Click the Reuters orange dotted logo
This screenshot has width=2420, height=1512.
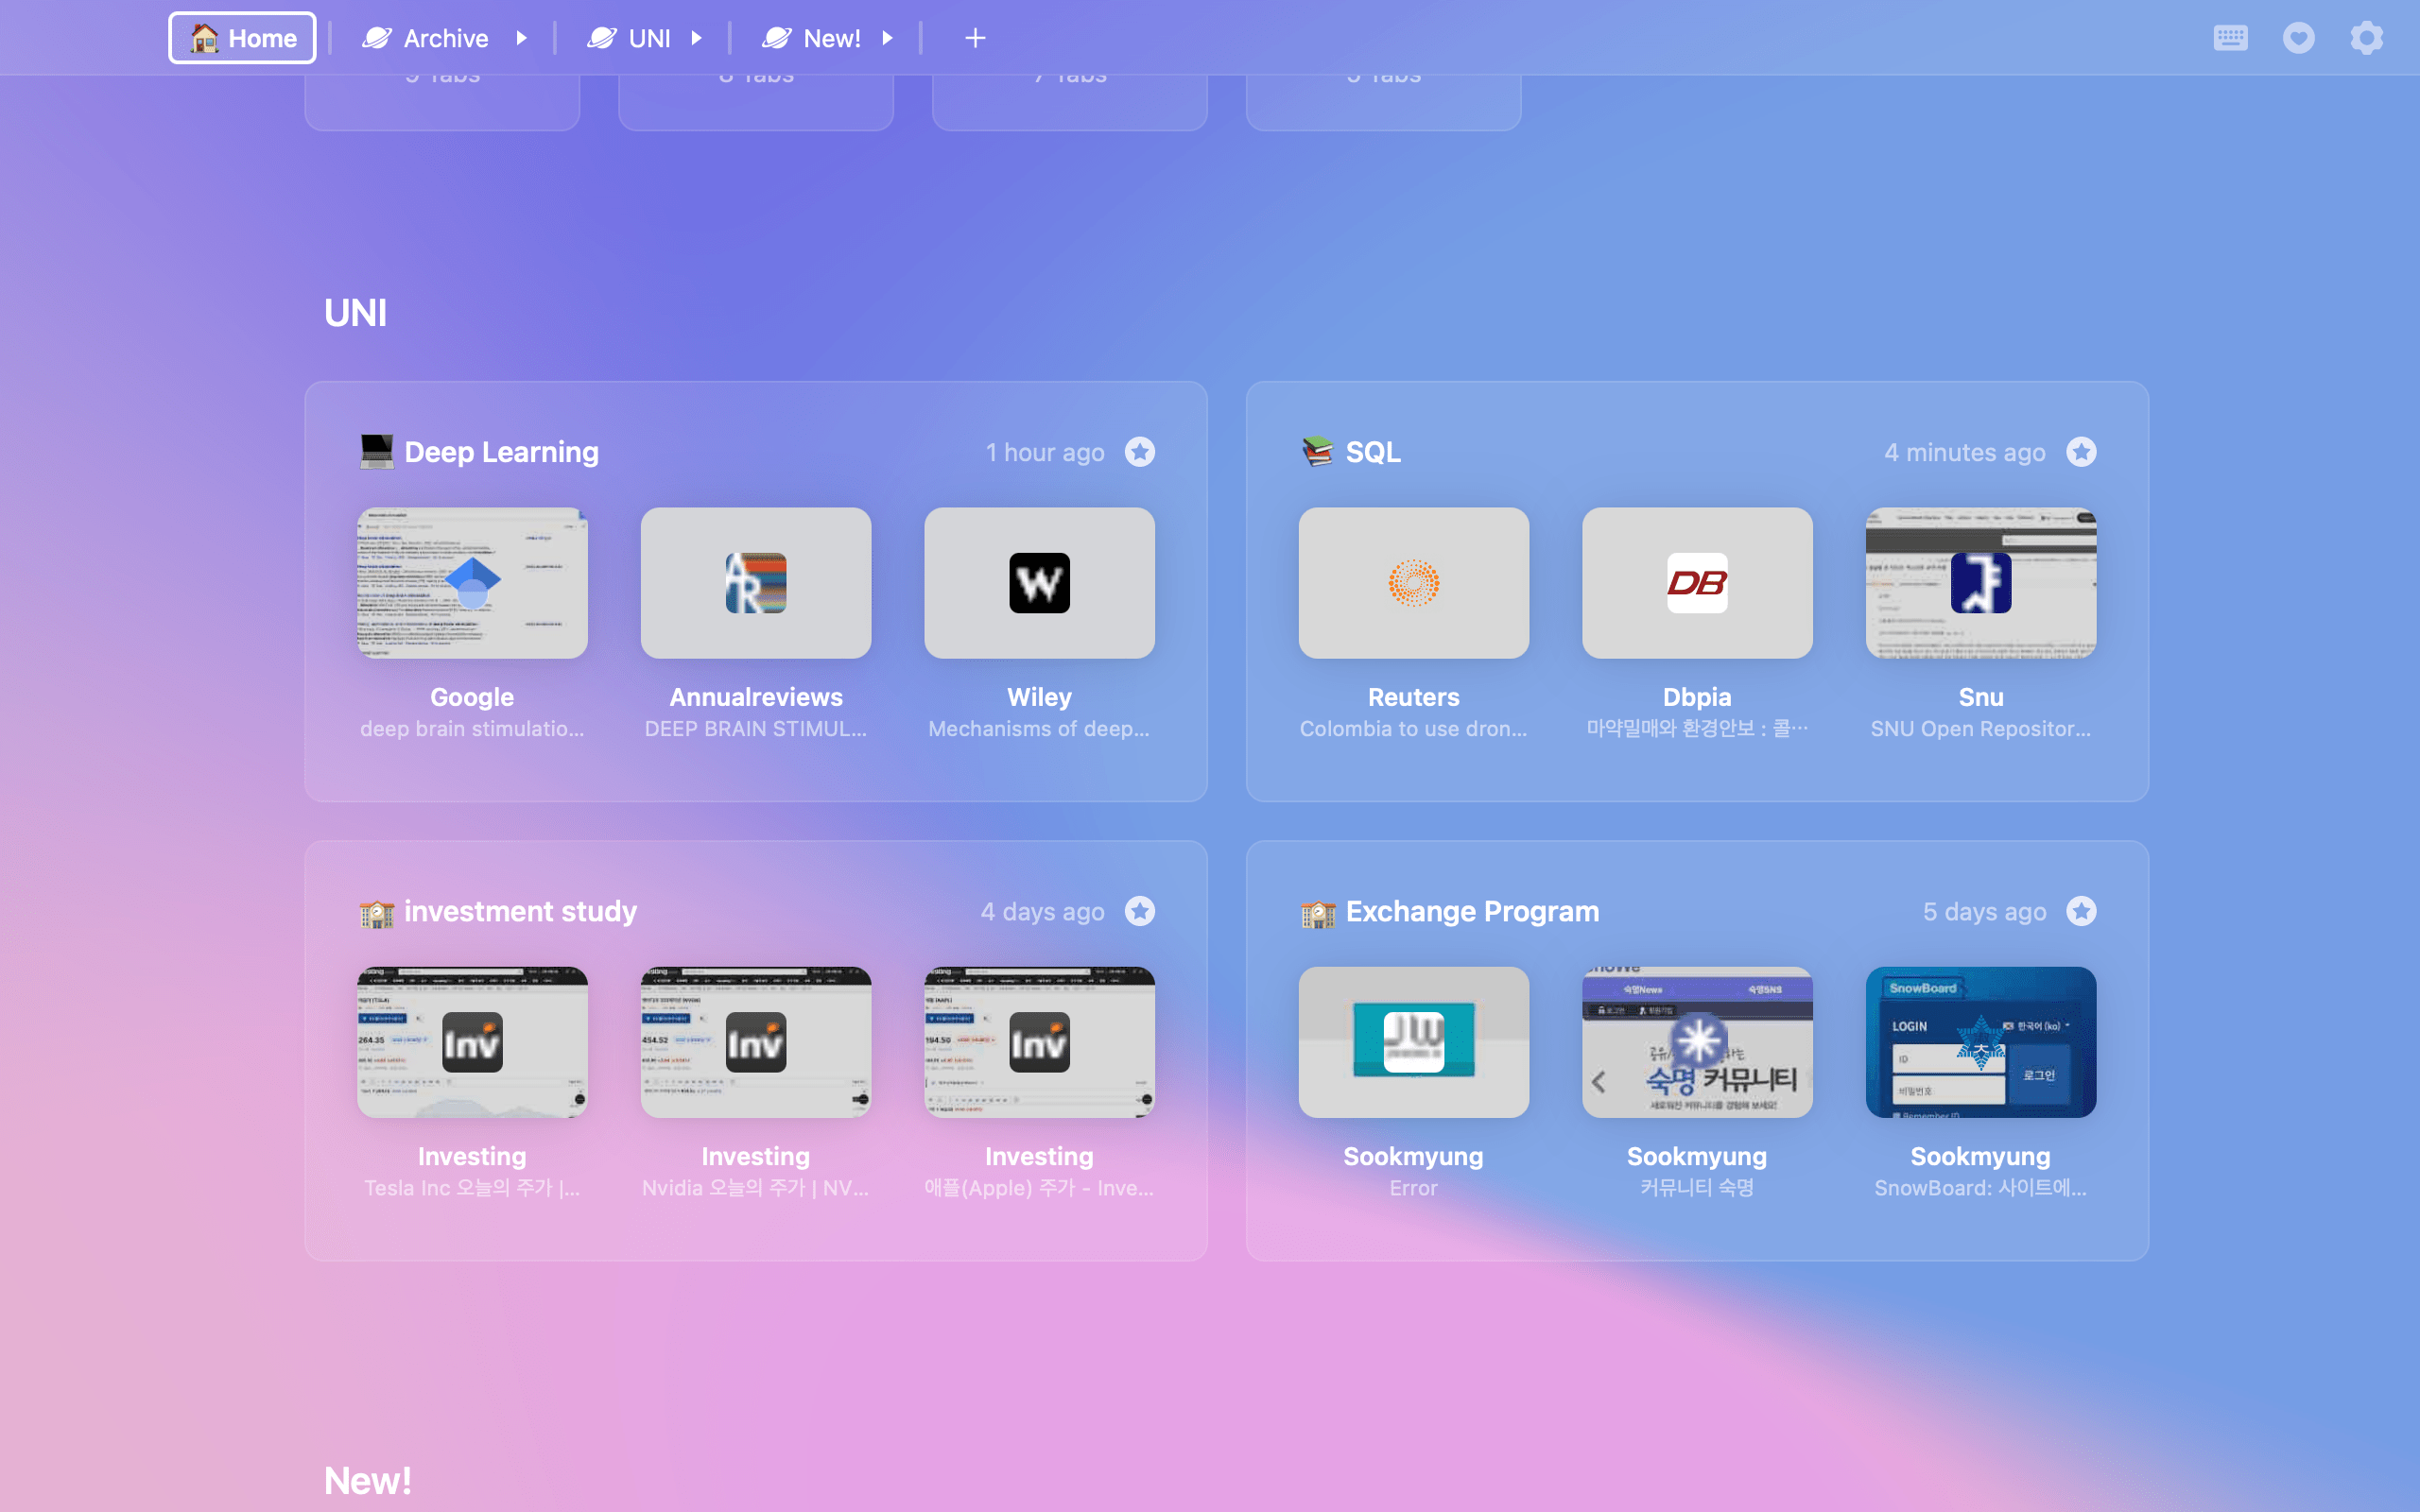pyautogui.click(x=1413, y=583)
